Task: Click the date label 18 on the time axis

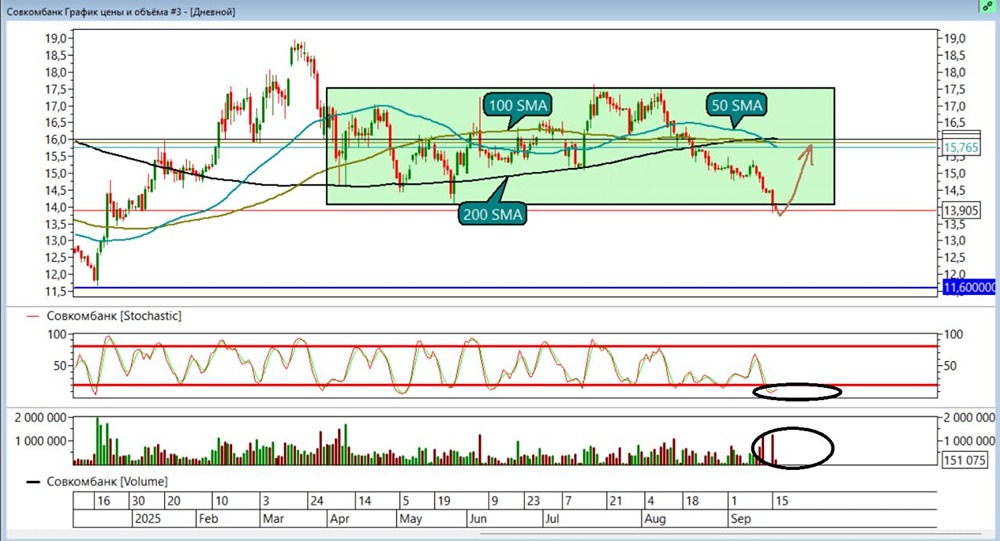Action: tap(692, 501)
